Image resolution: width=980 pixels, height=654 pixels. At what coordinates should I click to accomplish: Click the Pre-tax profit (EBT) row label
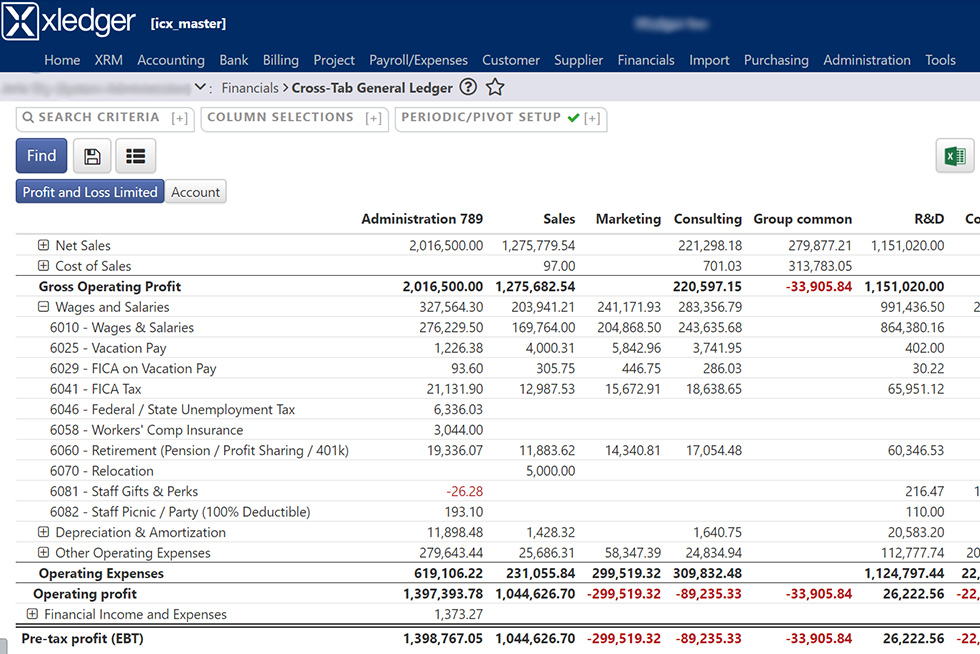(x=82, y=638)
